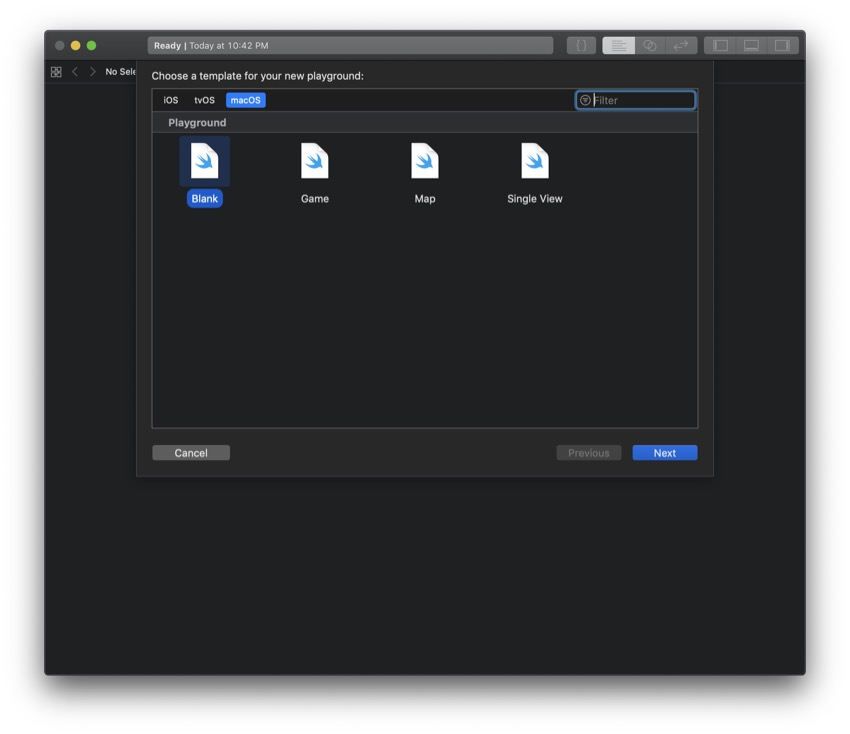Click the No Selection jump bar text
The image size is (850, 734).
point(120,72)
